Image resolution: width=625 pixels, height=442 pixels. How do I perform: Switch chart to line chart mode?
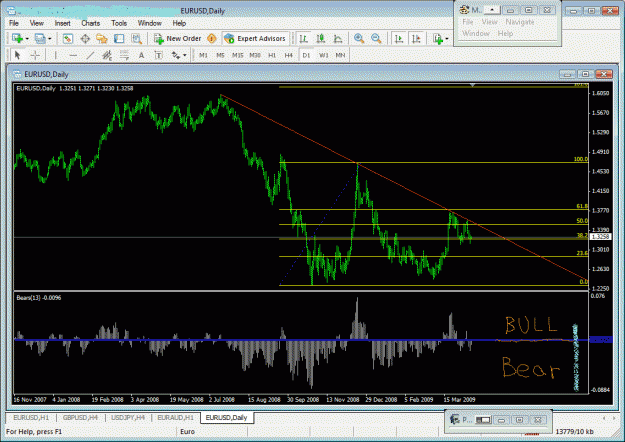click(x=338, y=39)
